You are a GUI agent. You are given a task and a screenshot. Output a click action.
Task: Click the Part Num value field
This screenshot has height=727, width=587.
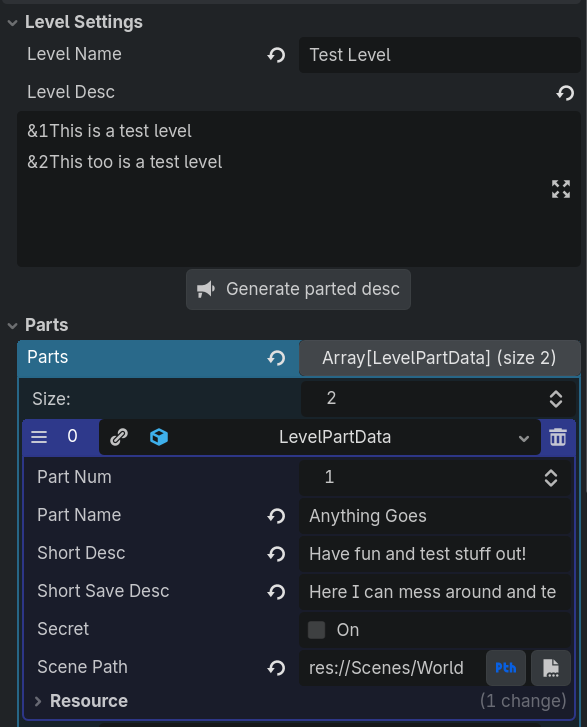tap(435, 478)
